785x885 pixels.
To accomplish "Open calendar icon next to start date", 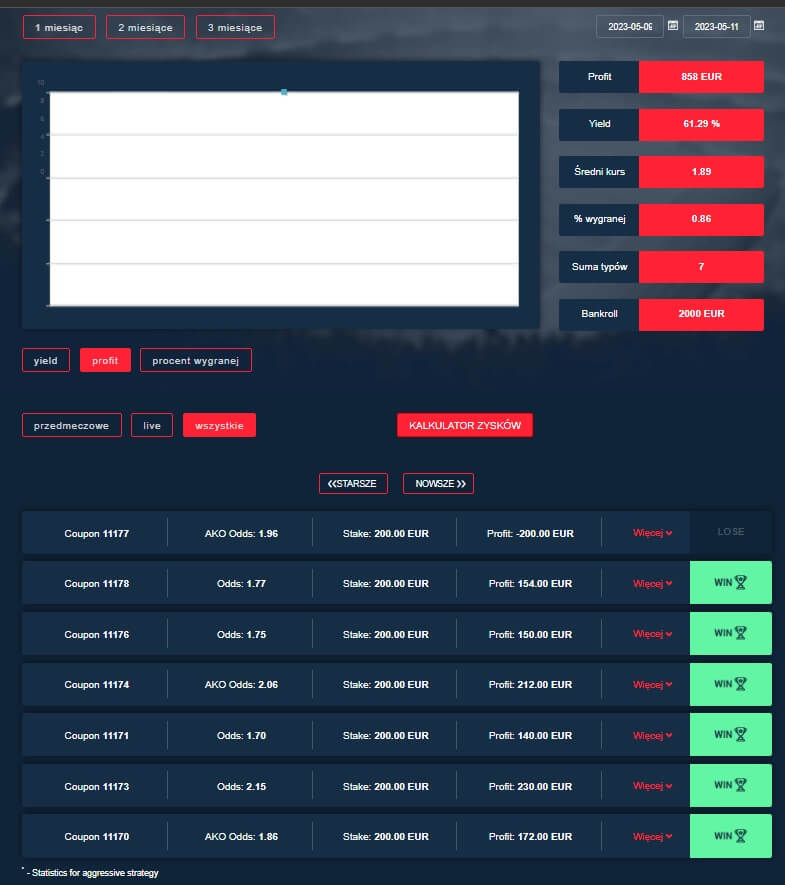I will point(673,26).
